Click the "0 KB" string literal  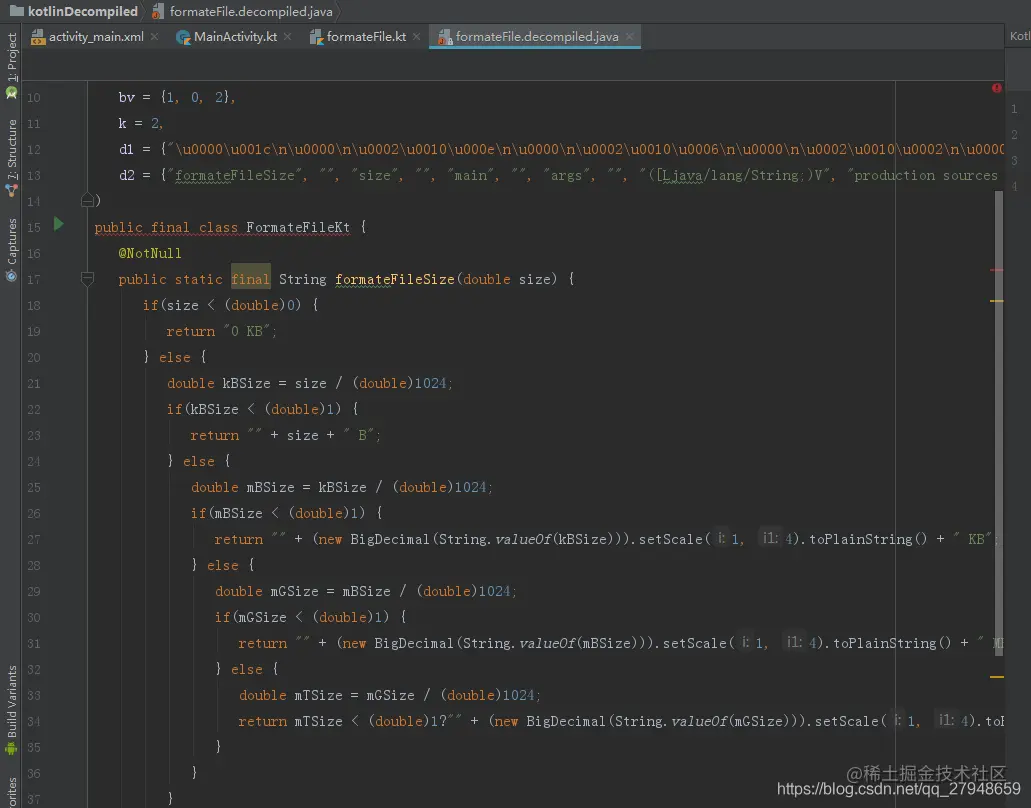click(247, 331)
